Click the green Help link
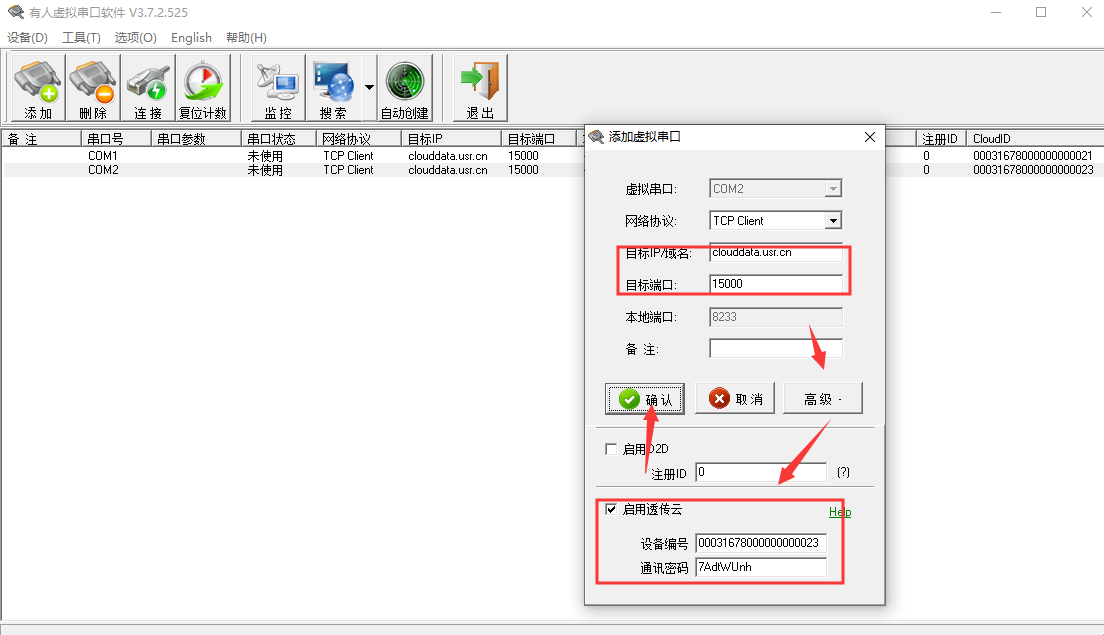1104x635 pixels. point(839,512)
